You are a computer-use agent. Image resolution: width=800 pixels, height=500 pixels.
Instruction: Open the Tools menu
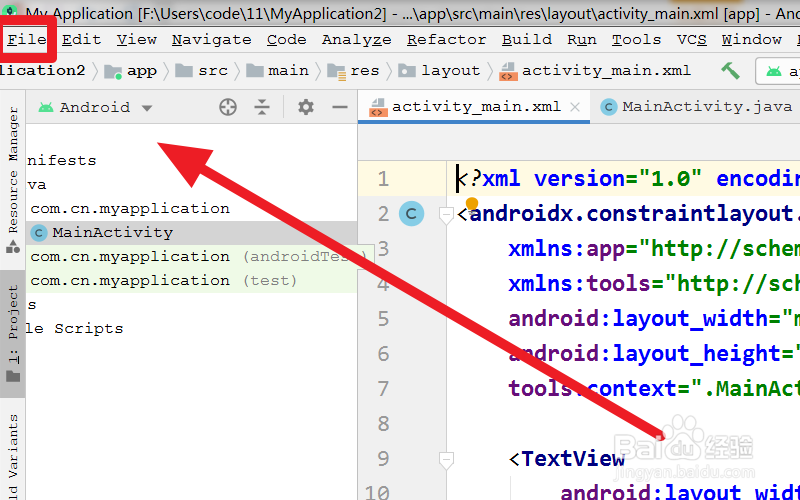pyautogui.click(x=637, y=39)
